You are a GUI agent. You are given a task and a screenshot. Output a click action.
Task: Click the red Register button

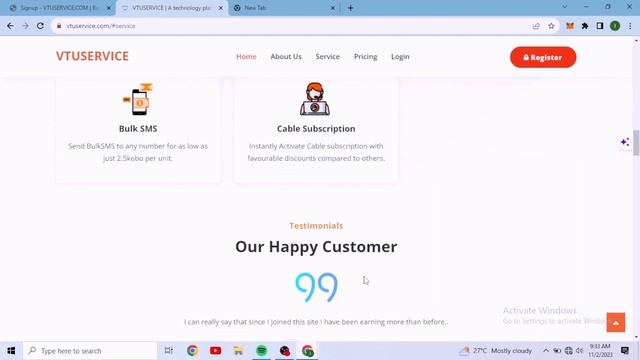[543, 57]
